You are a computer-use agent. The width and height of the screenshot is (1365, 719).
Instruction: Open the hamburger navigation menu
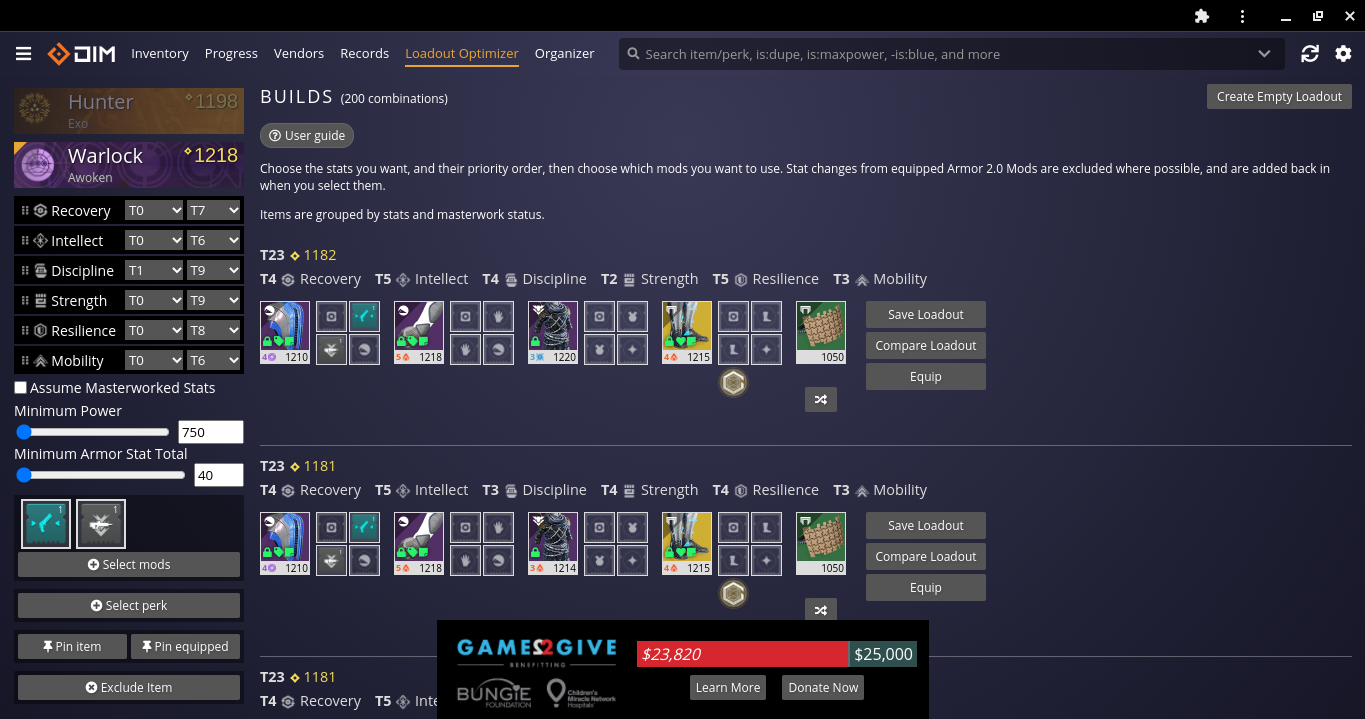pyautogui.click(x=22, y=54)
